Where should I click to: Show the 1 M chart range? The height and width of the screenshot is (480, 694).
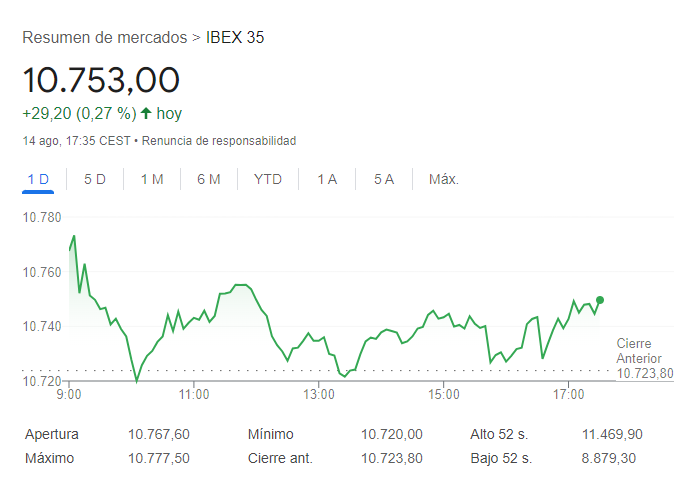coord(152,180)
